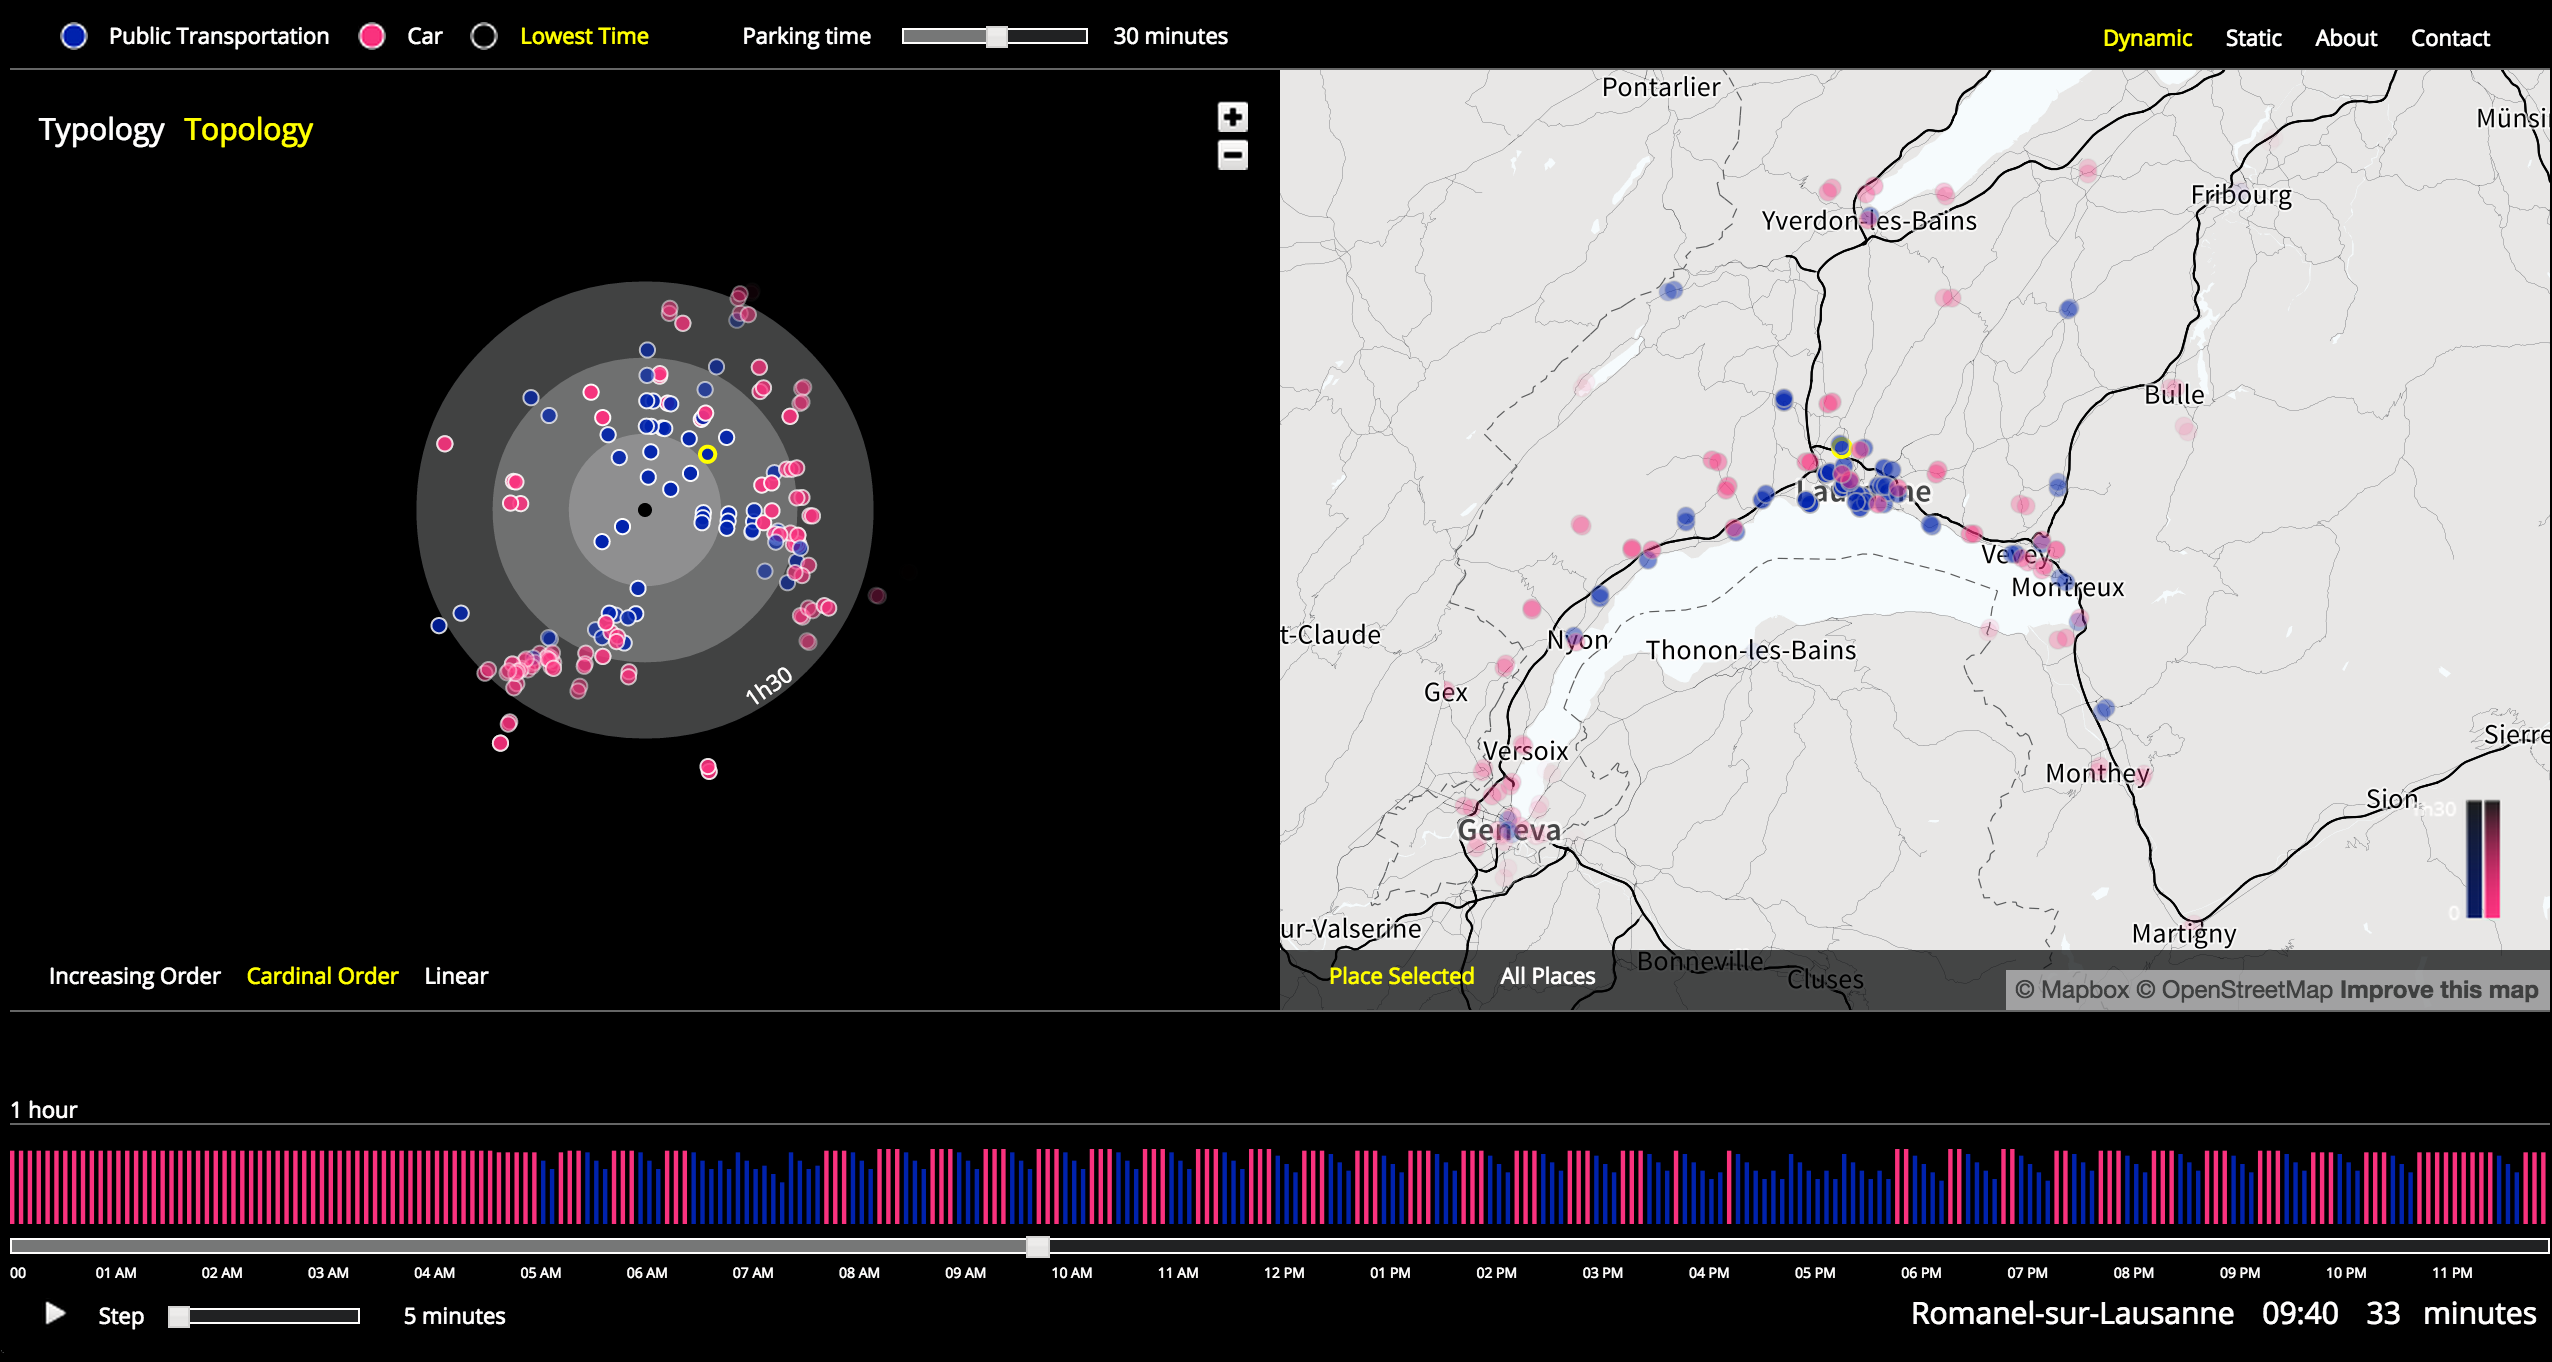
Task: Click the 06 AM timeline label
Action: pos(646,1273)
